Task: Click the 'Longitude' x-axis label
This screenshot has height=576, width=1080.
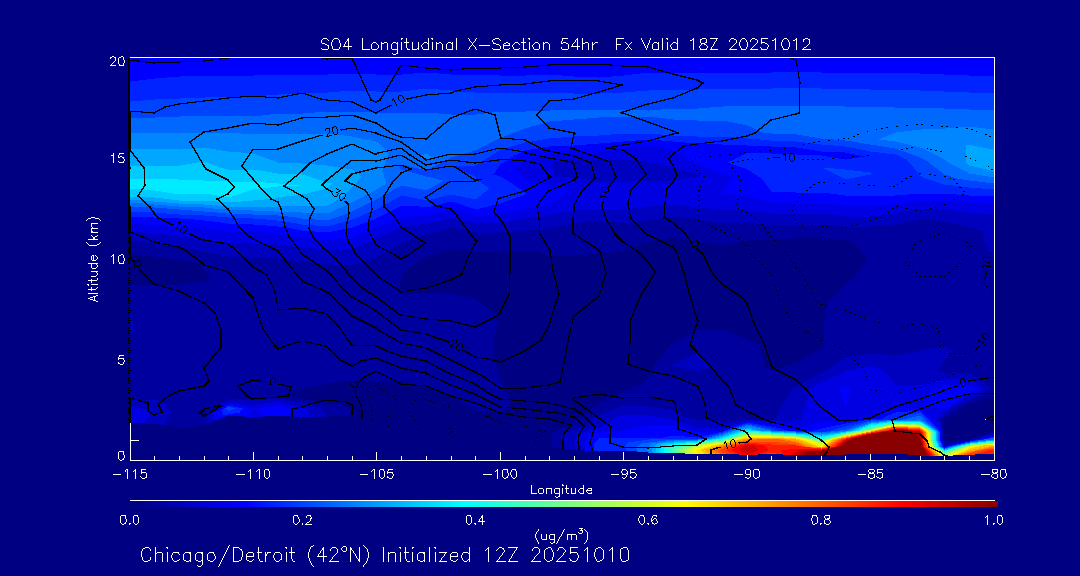Action: click(x=561, y=490)
